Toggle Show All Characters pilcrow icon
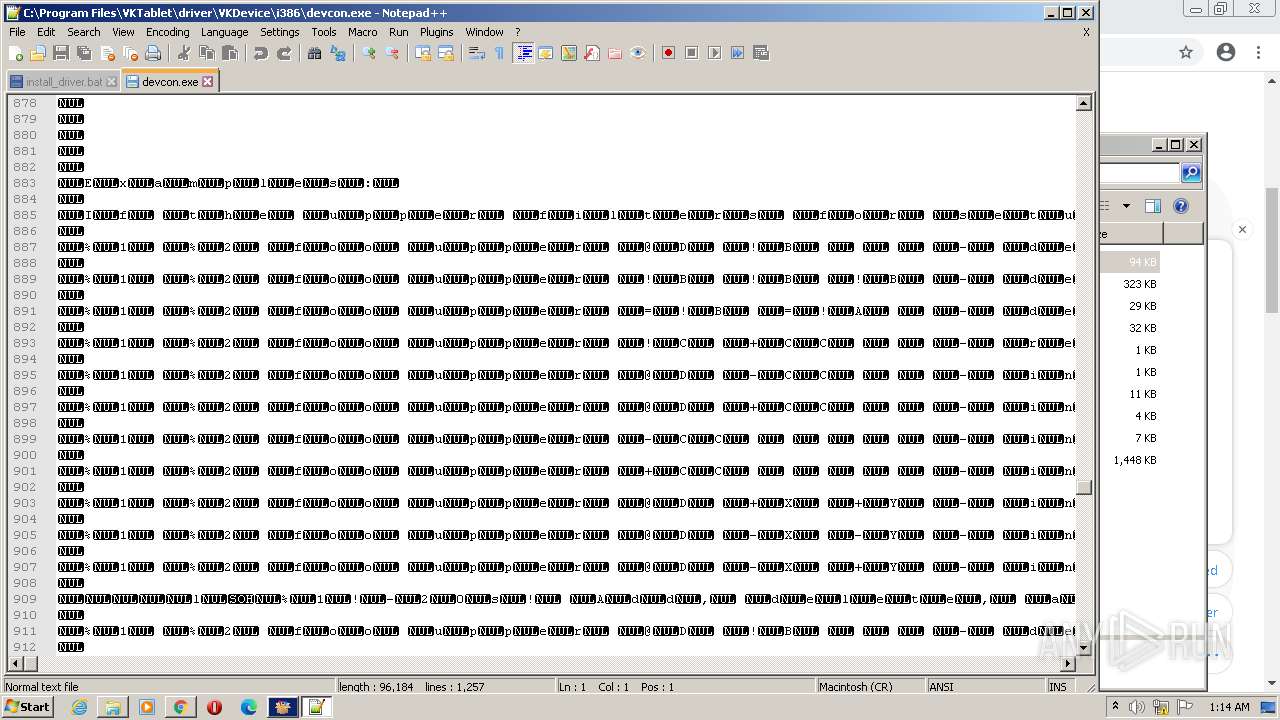 (x=499, y=53)
